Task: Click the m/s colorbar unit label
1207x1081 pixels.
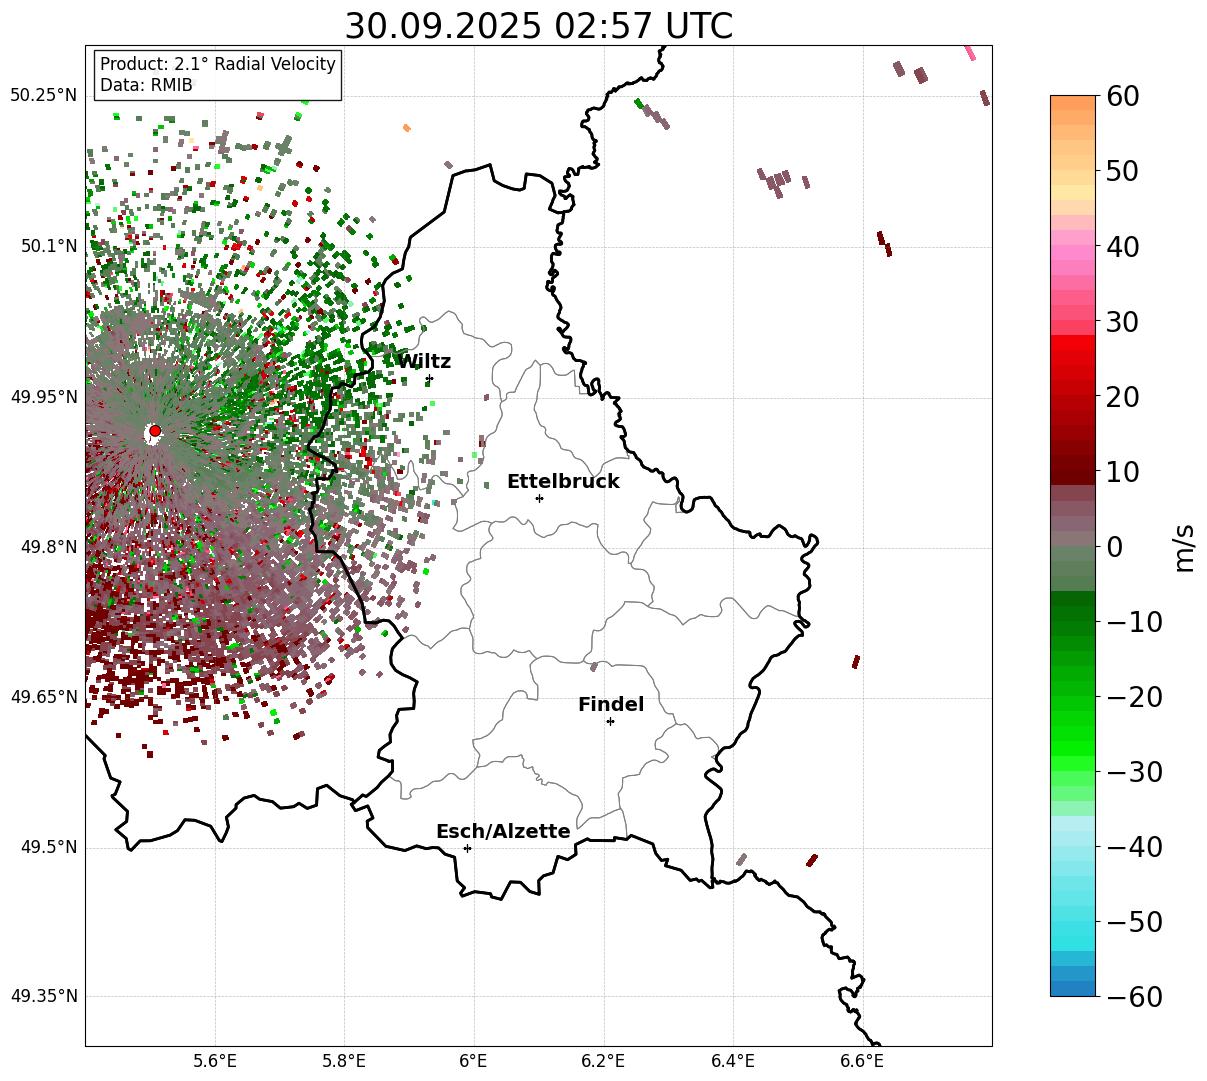Action: (x=1186, y=547)
